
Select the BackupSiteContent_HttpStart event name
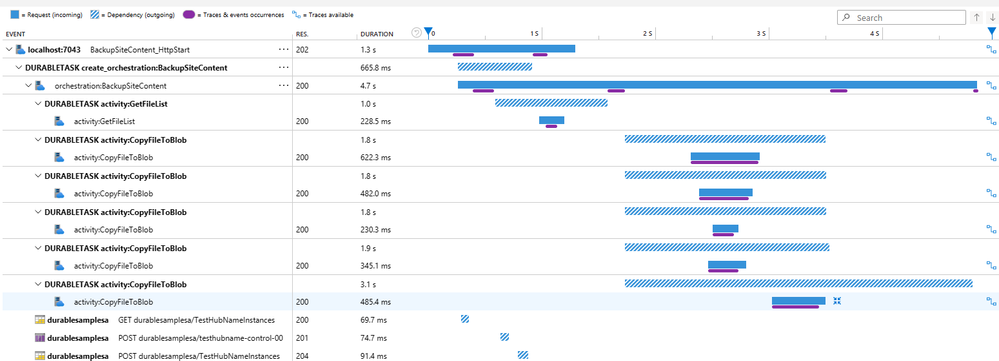(140, 49)
